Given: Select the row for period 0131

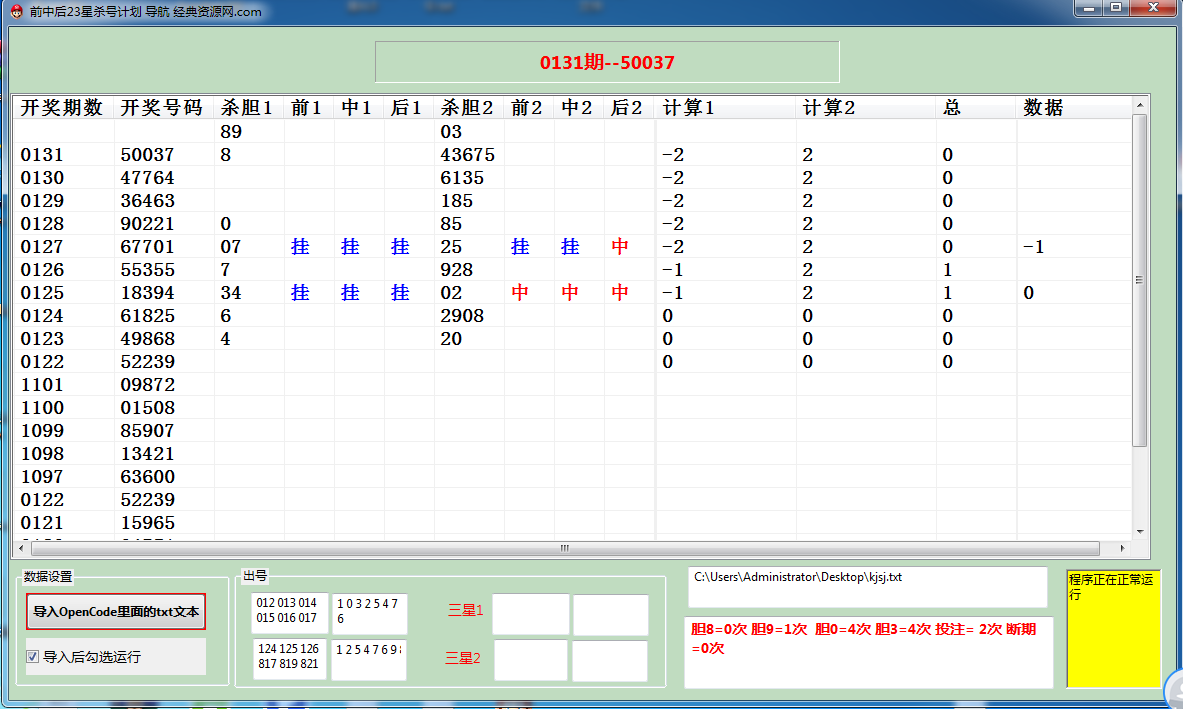Looking at the screenshot, I should (573, 155).
